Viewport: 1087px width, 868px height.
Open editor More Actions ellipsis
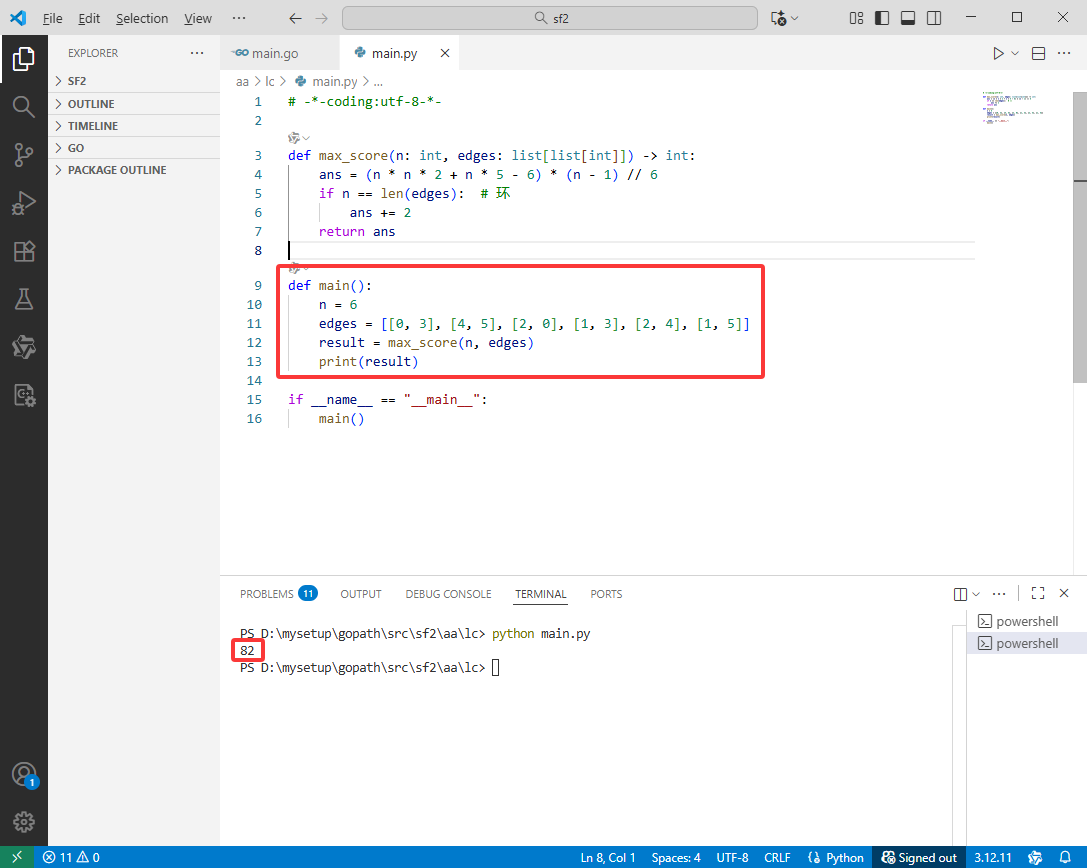point(1064,53)
